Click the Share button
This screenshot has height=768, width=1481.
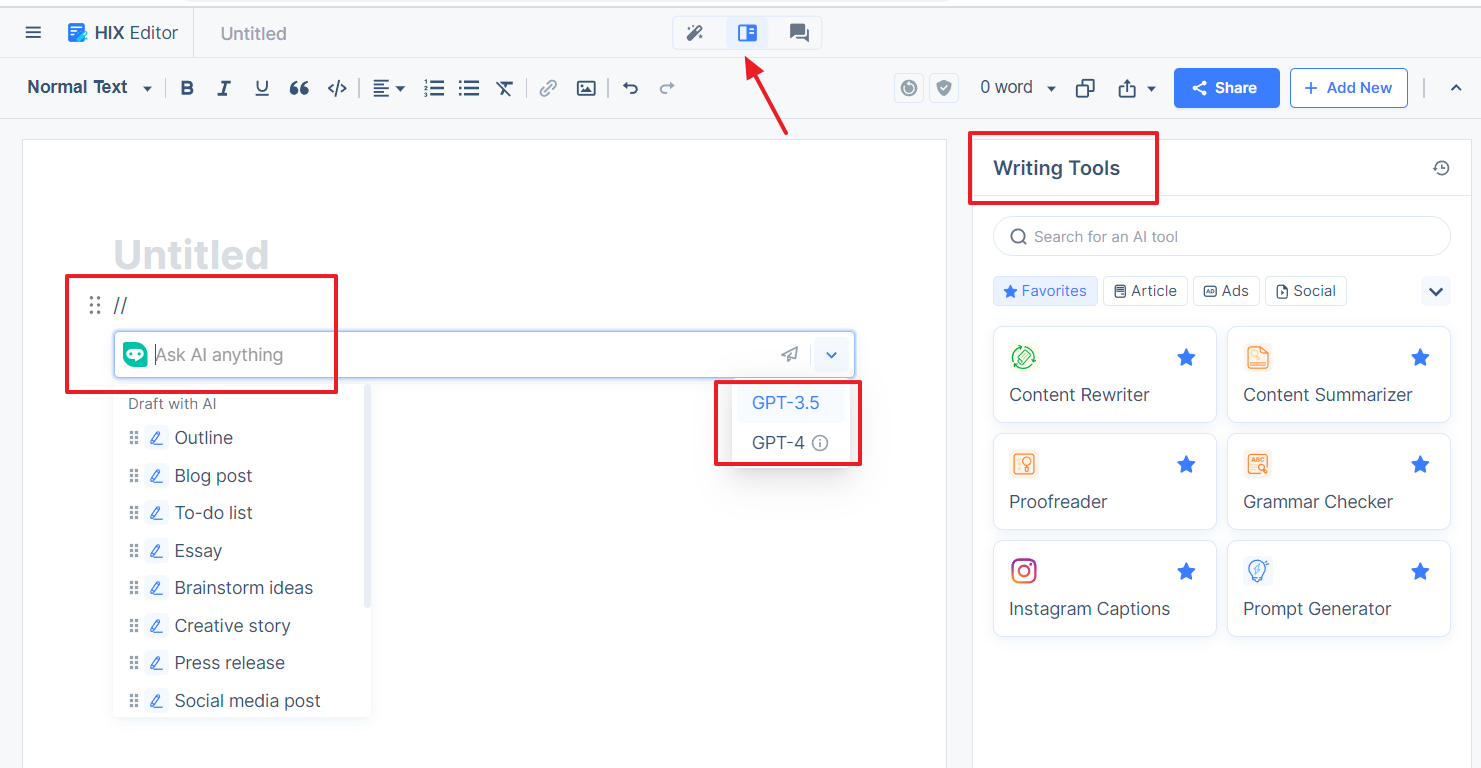pos(1226,88)
